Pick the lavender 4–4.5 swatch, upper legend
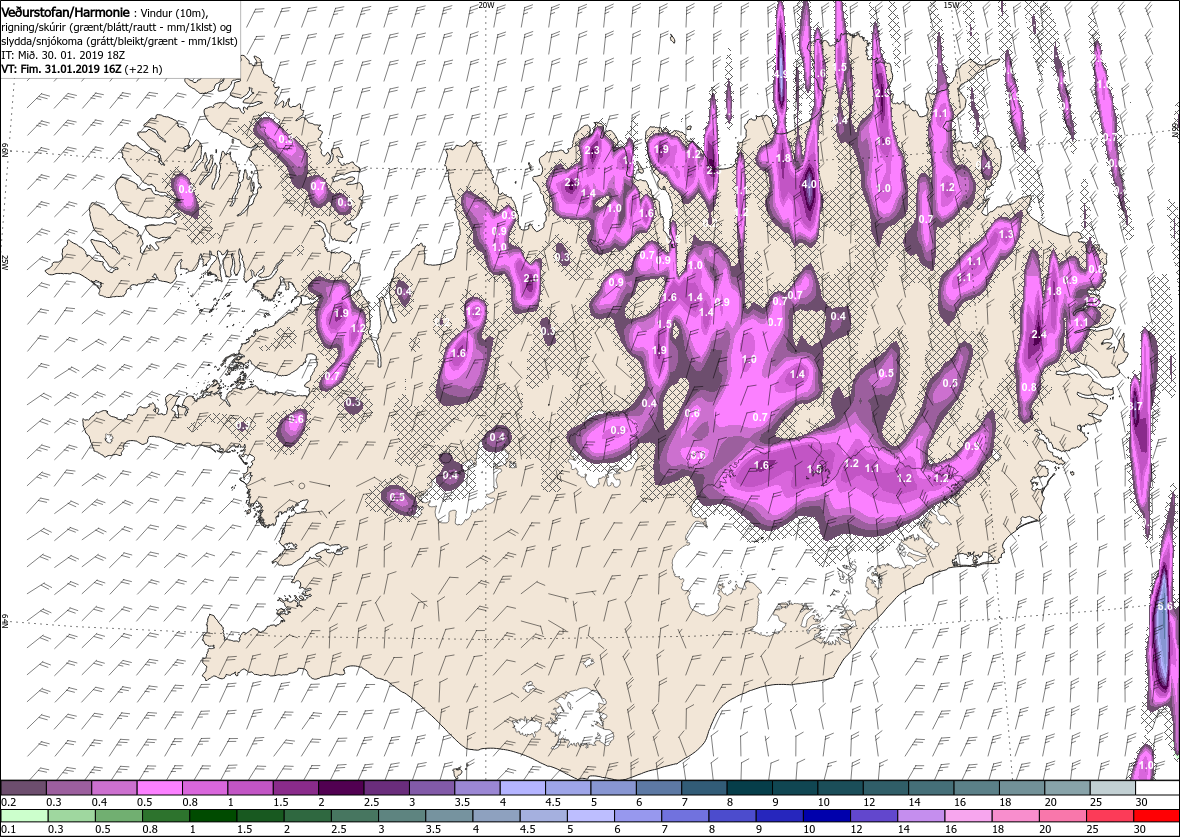Viewport: 1180px width, 837px height. (x=522, y=787)
